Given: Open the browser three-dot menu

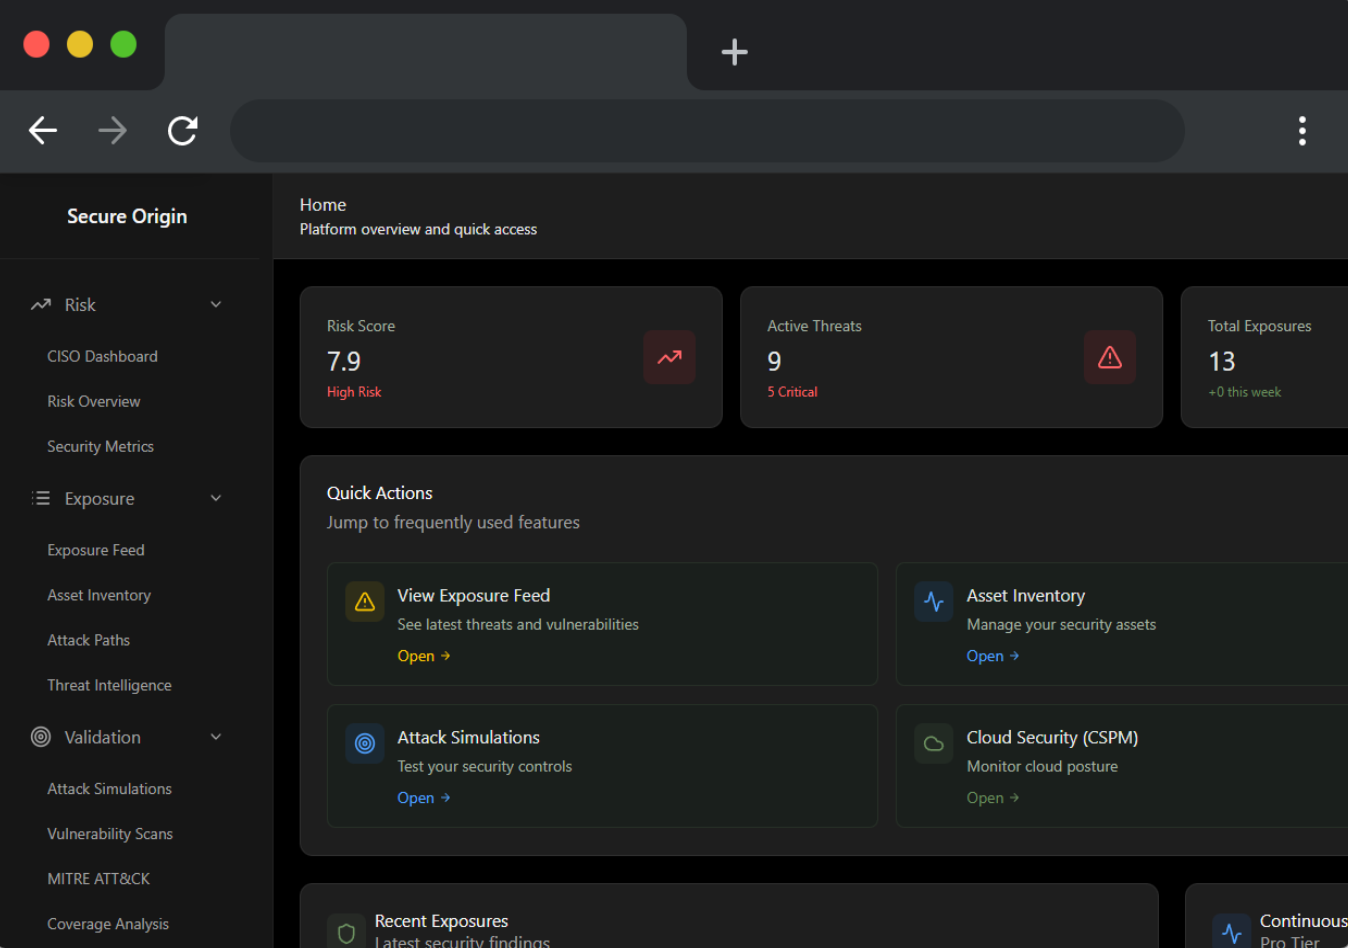Looking at the screenshot, I should (1302, 130).
